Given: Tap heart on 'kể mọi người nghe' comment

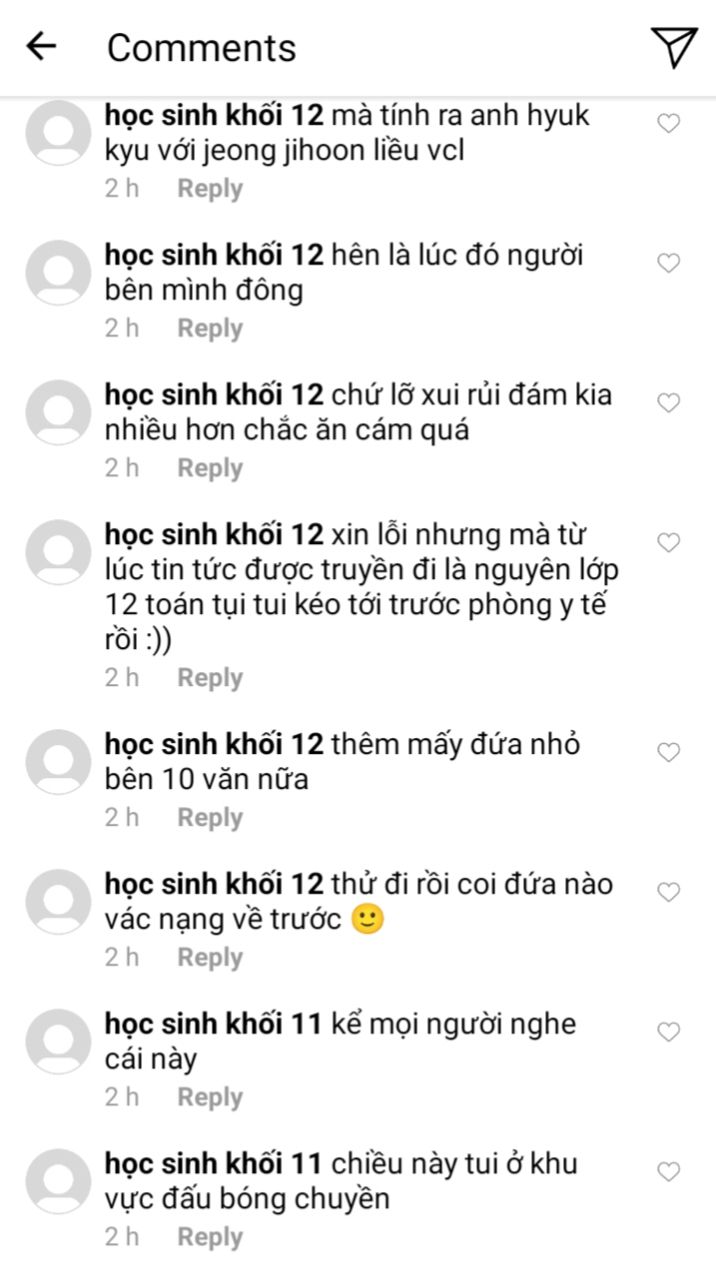Looking at the screenshot, I should tap(668, 1031).
